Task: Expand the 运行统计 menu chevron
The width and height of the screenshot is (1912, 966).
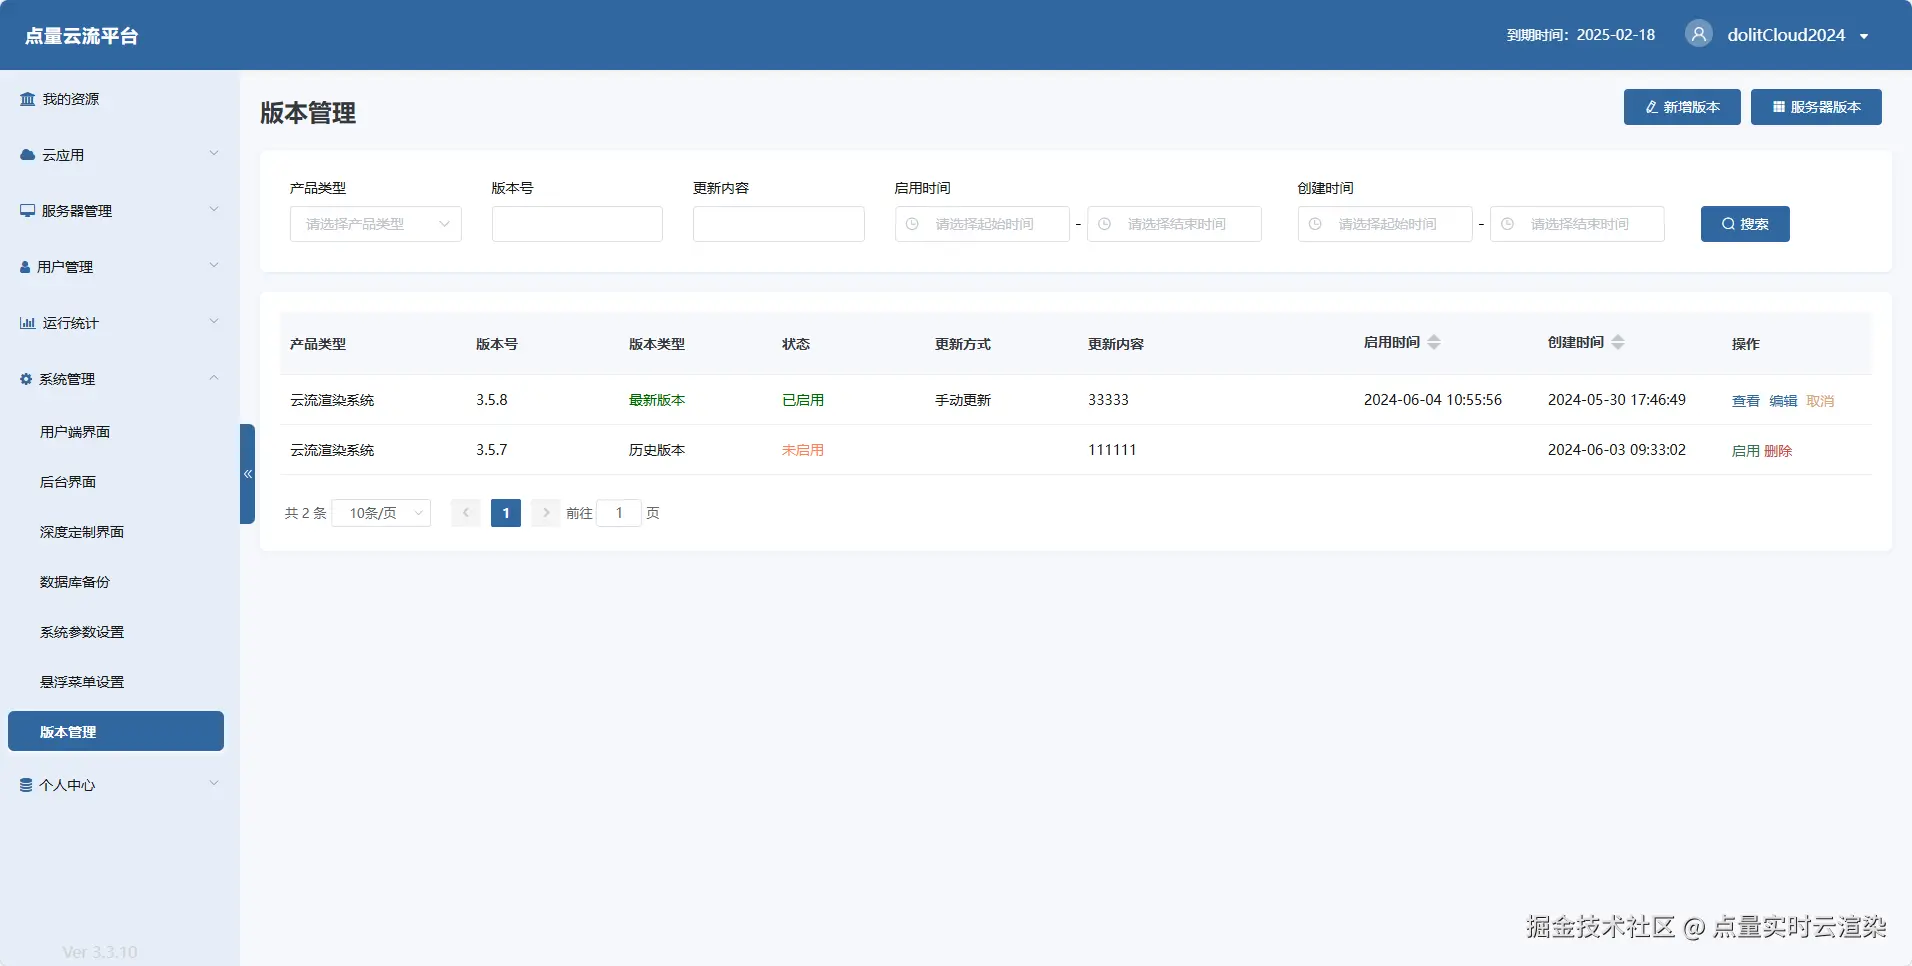Action: click(x=213, y=321)
